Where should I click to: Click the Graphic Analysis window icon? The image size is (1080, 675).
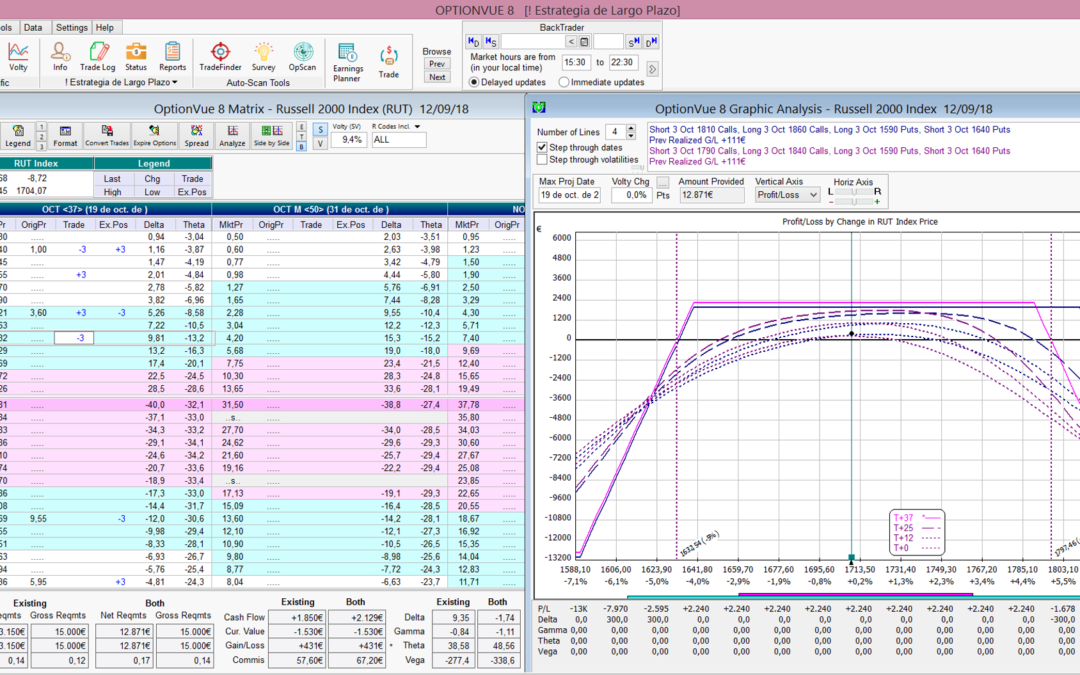[539, 107]
